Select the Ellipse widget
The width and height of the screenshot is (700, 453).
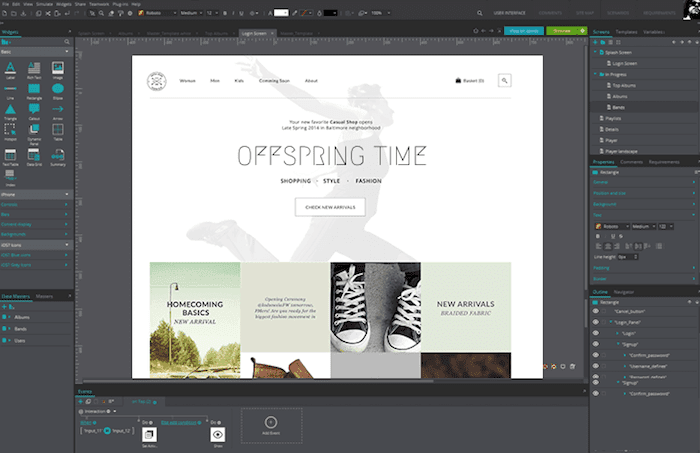tap(58, 91)
